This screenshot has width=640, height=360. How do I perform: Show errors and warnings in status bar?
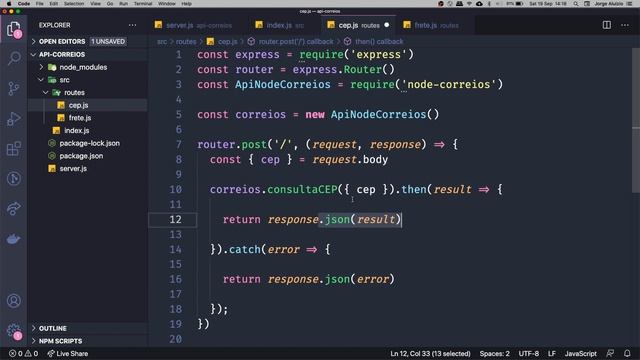coord(24,353)
